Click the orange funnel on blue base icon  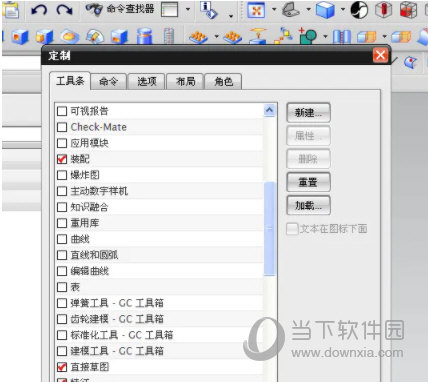pos(258,36)
